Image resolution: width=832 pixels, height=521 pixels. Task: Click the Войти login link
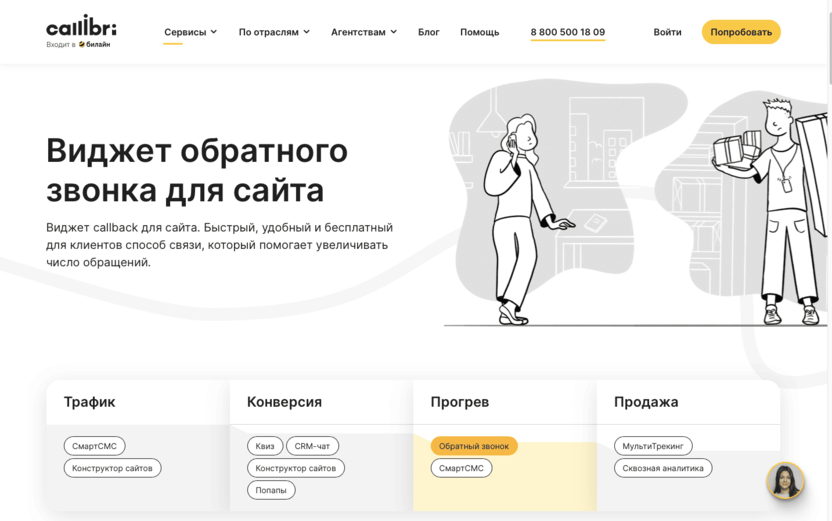pos(667,32)
